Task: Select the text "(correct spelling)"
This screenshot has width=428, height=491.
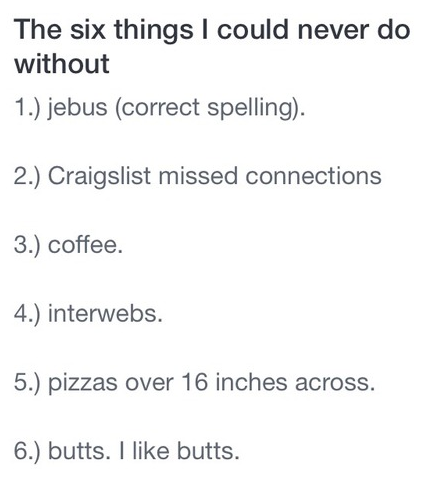Action: coord(208,108)
